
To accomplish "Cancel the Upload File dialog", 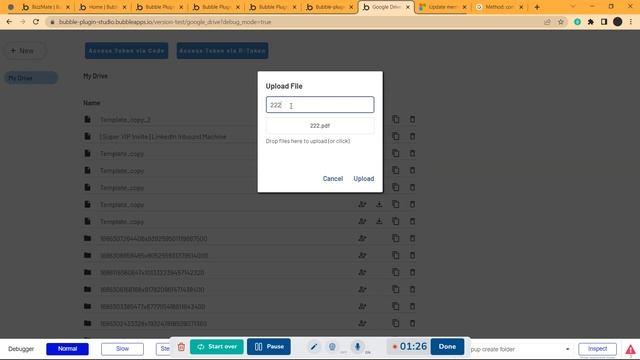I will (333, 178).
